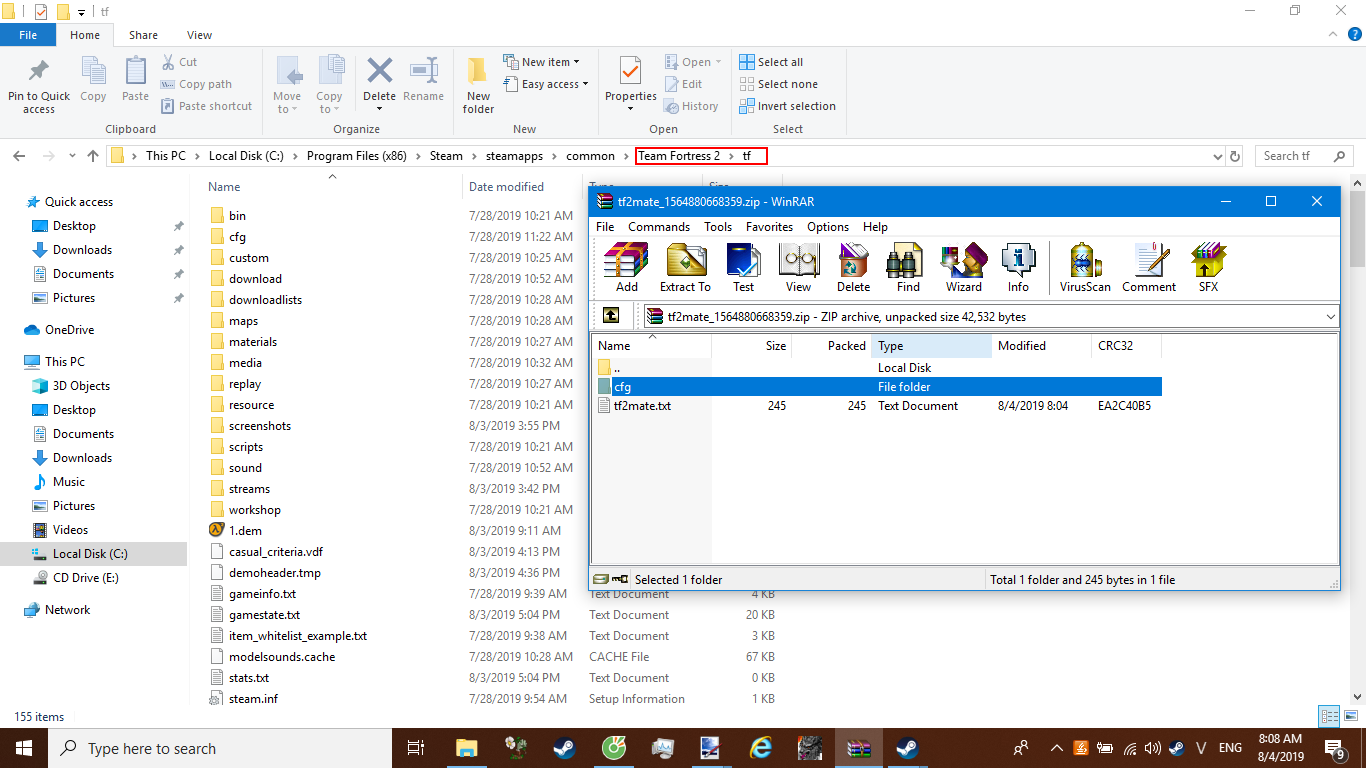Open the WinRAR Tools menu
The width and height of the screenshot is (1366, 768).
pyautogui.click(x=718, y=227)
